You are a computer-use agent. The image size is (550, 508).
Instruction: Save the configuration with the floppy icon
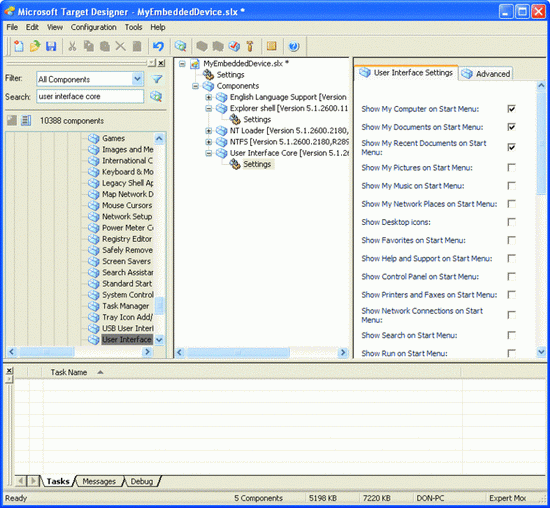(51, 46)
